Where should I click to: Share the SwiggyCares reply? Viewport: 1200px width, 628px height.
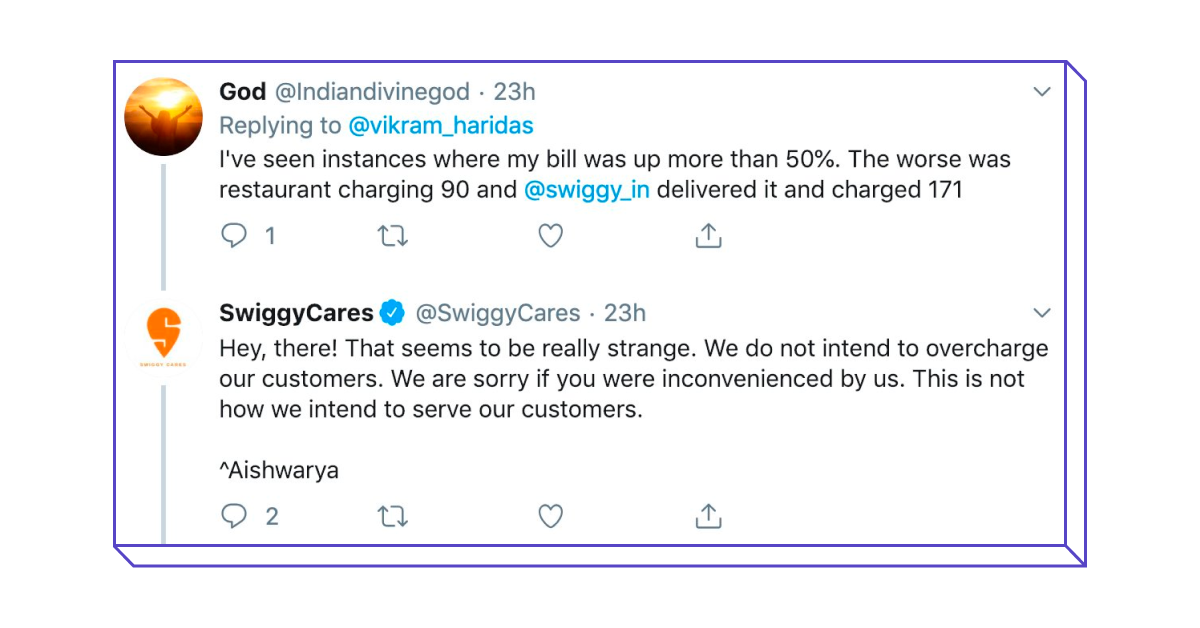click(708, 515)
